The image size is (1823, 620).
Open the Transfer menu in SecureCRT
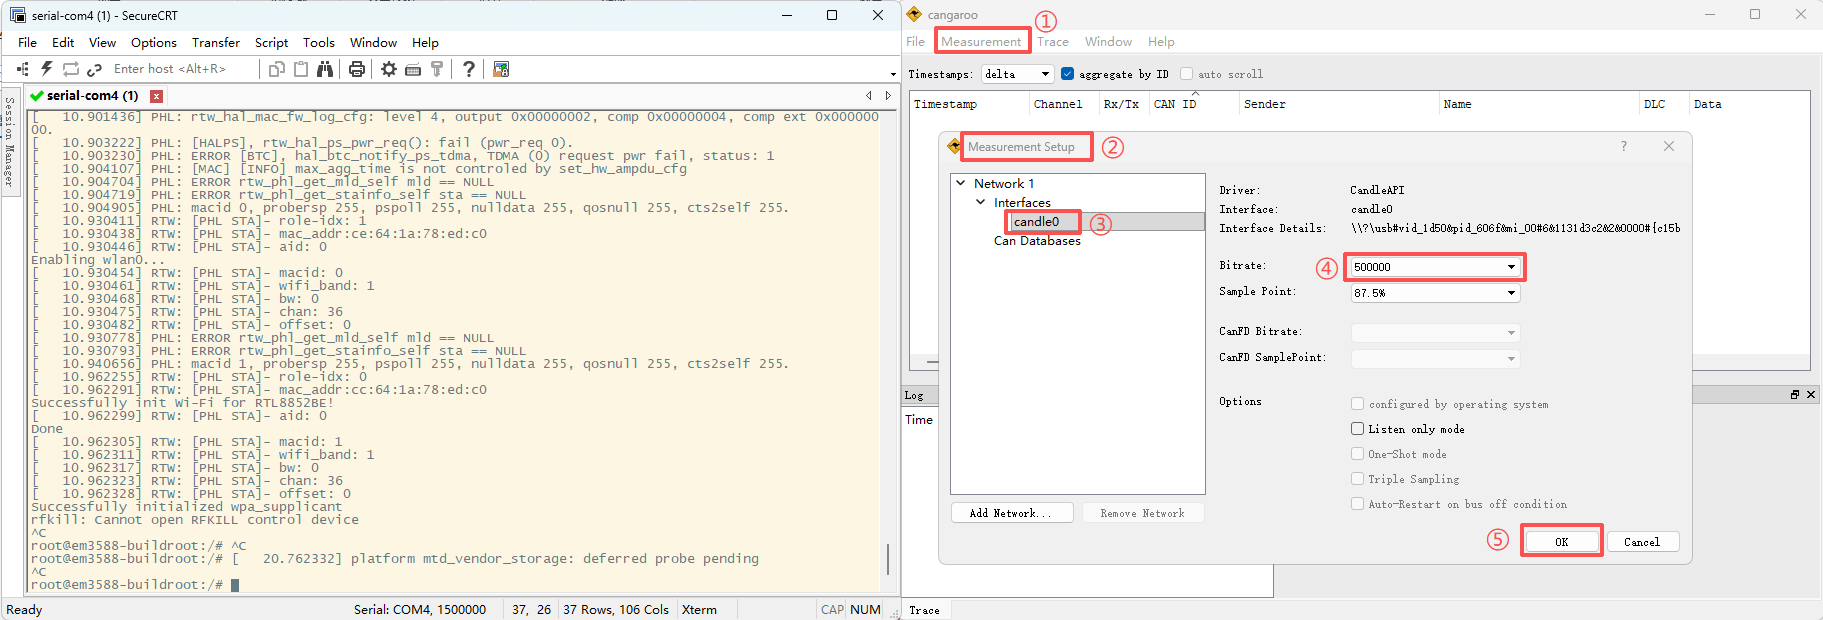[x=216, y=43]
